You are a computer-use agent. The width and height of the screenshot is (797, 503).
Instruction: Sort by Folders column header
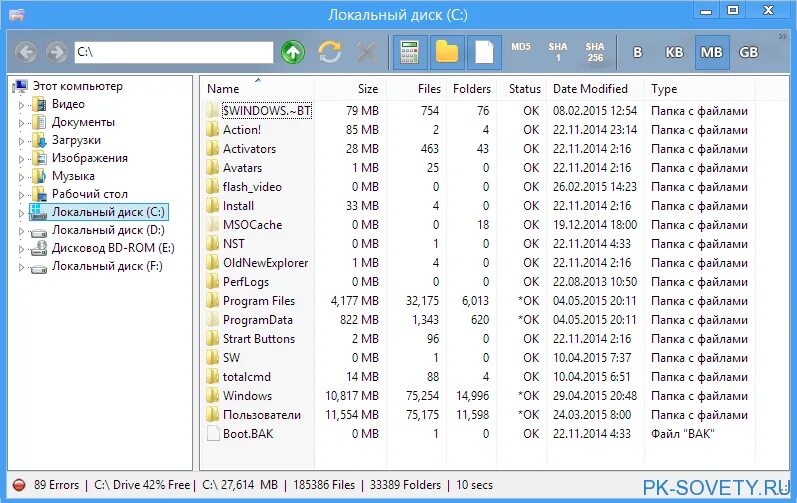coord(471,89)
